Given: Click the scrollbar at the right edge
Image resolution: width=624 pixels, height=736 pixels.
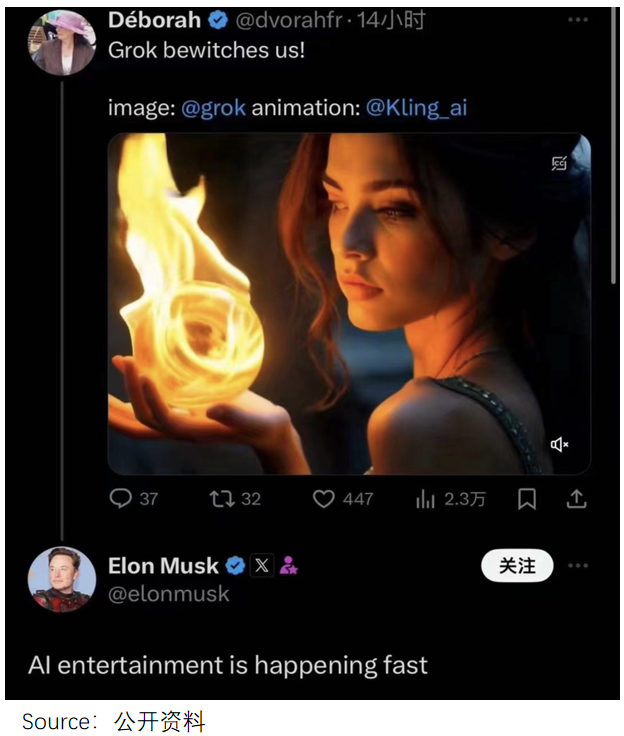Looking at the screenshot, I should (613, 150).
